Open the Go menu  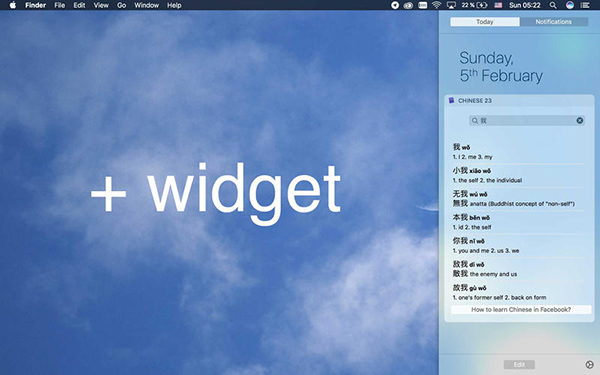(x=121, y=5)
